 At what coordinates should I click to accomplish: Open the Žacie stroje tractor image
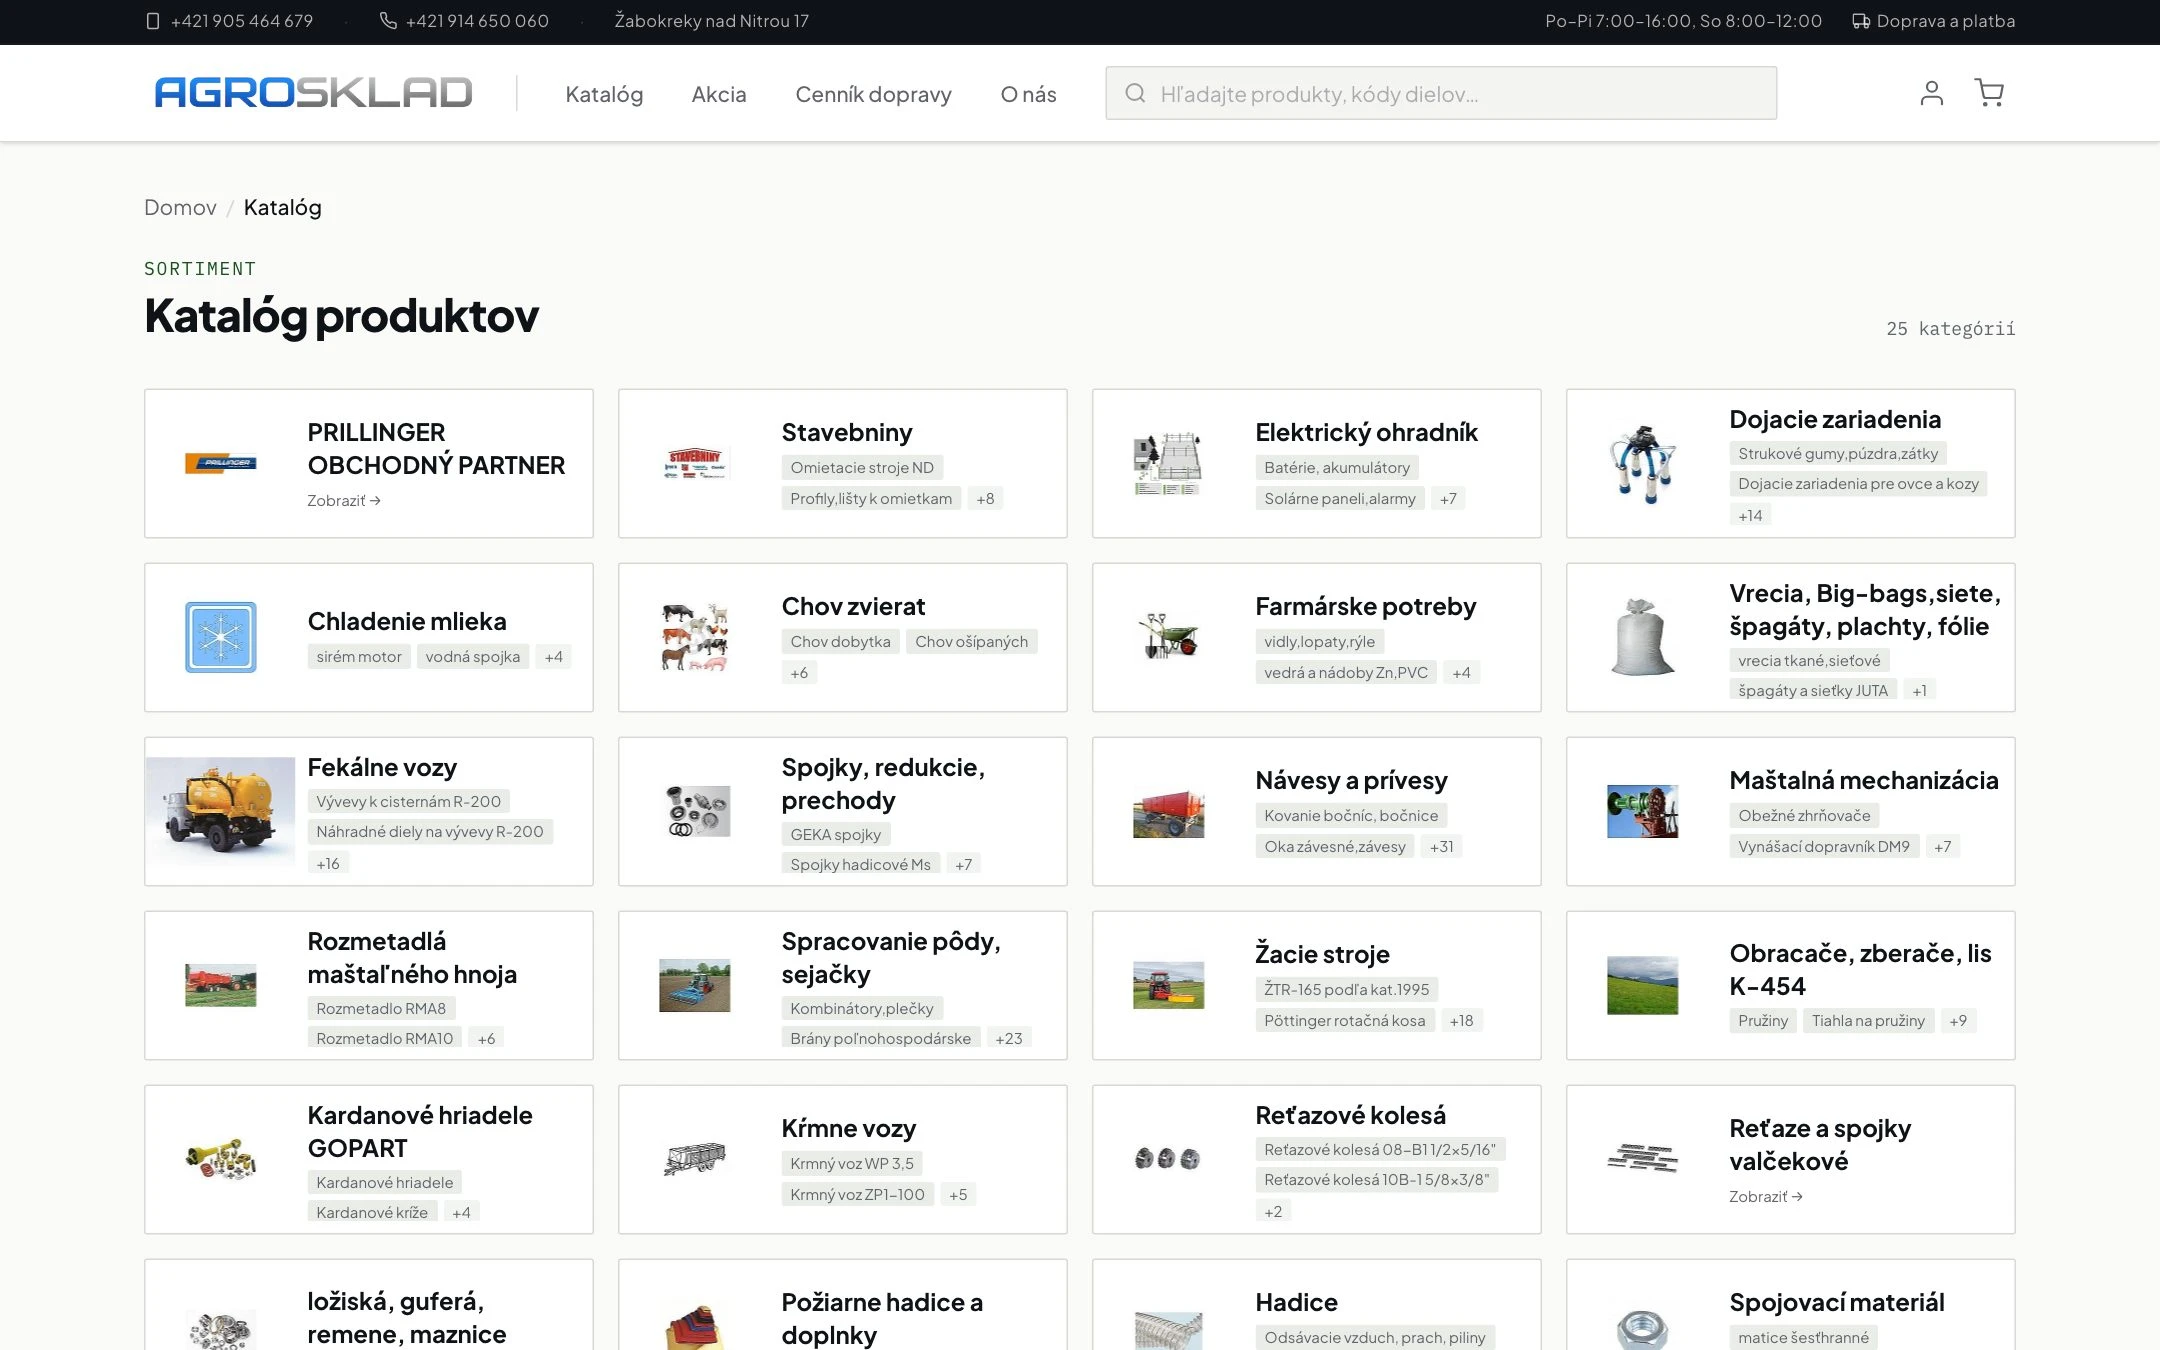point(1169,985)
